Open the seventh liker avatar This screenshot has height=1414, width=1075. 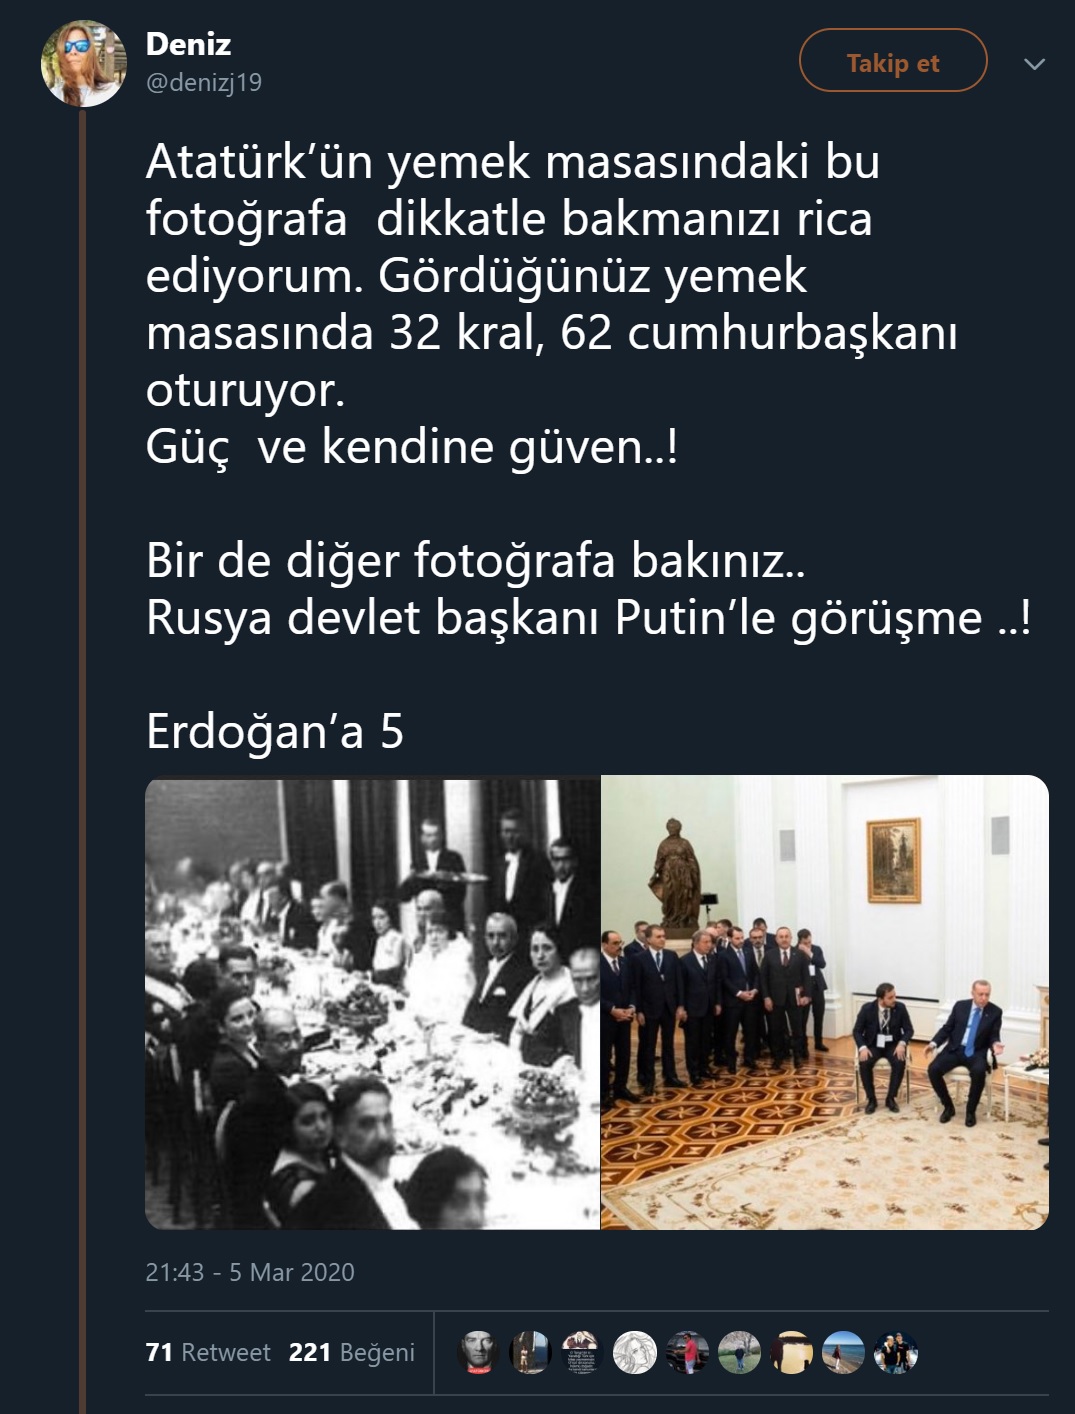[791, 1353]
